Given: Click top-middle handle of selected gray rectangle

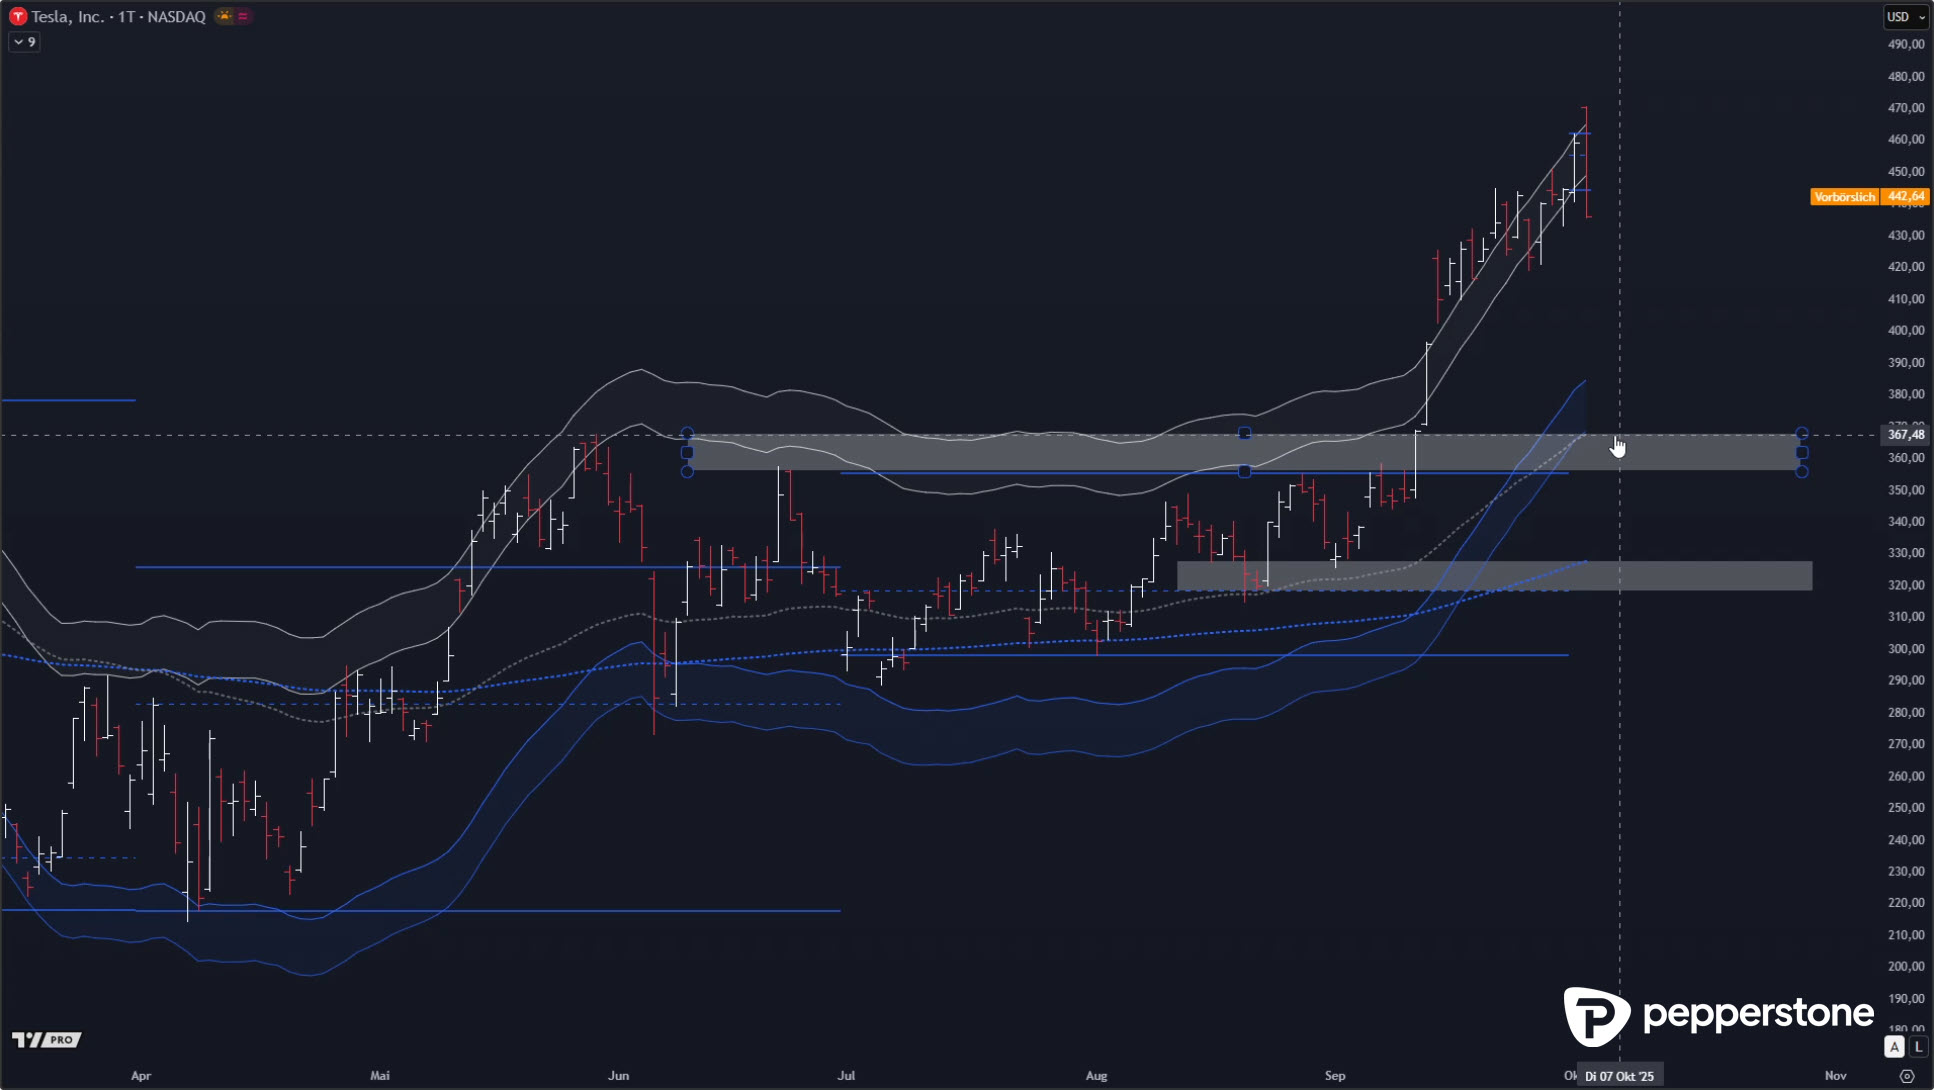Looking at the screenshot, I should click(x=1244, y=434).
